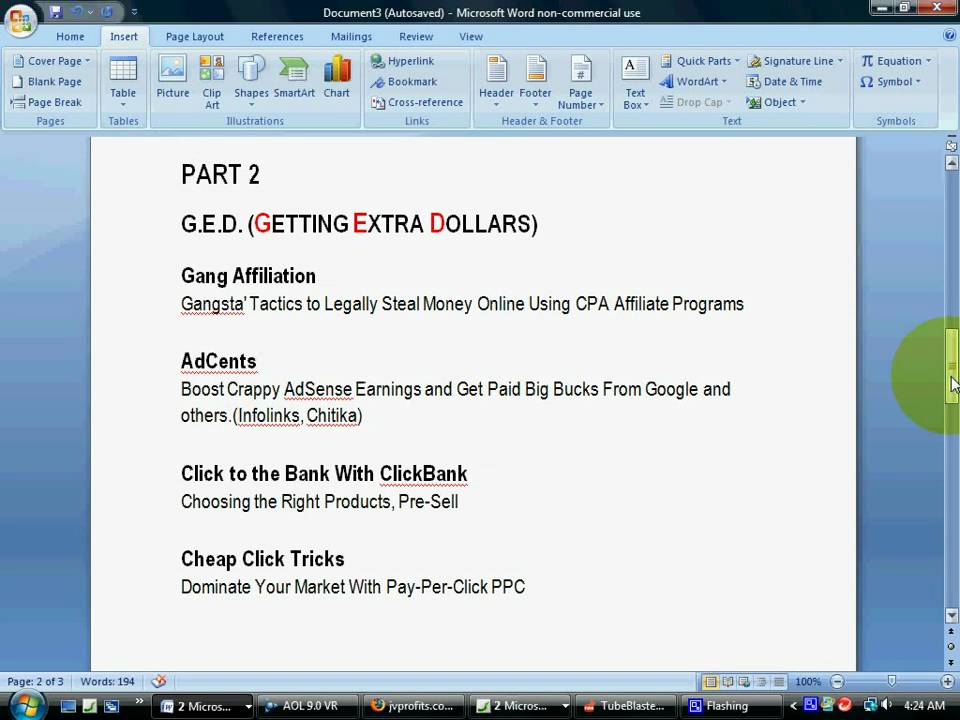Switch to the Review tab
The image size is (960, 720).
coord(416,37)
